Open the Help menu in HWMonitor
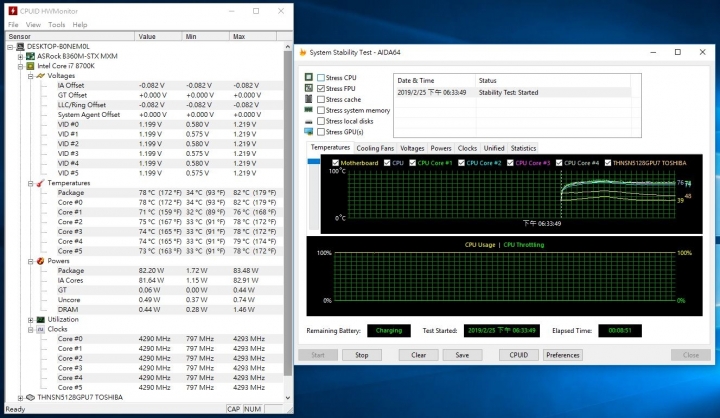Viewport: 720px width, 418px height. (x=80, y=24)
